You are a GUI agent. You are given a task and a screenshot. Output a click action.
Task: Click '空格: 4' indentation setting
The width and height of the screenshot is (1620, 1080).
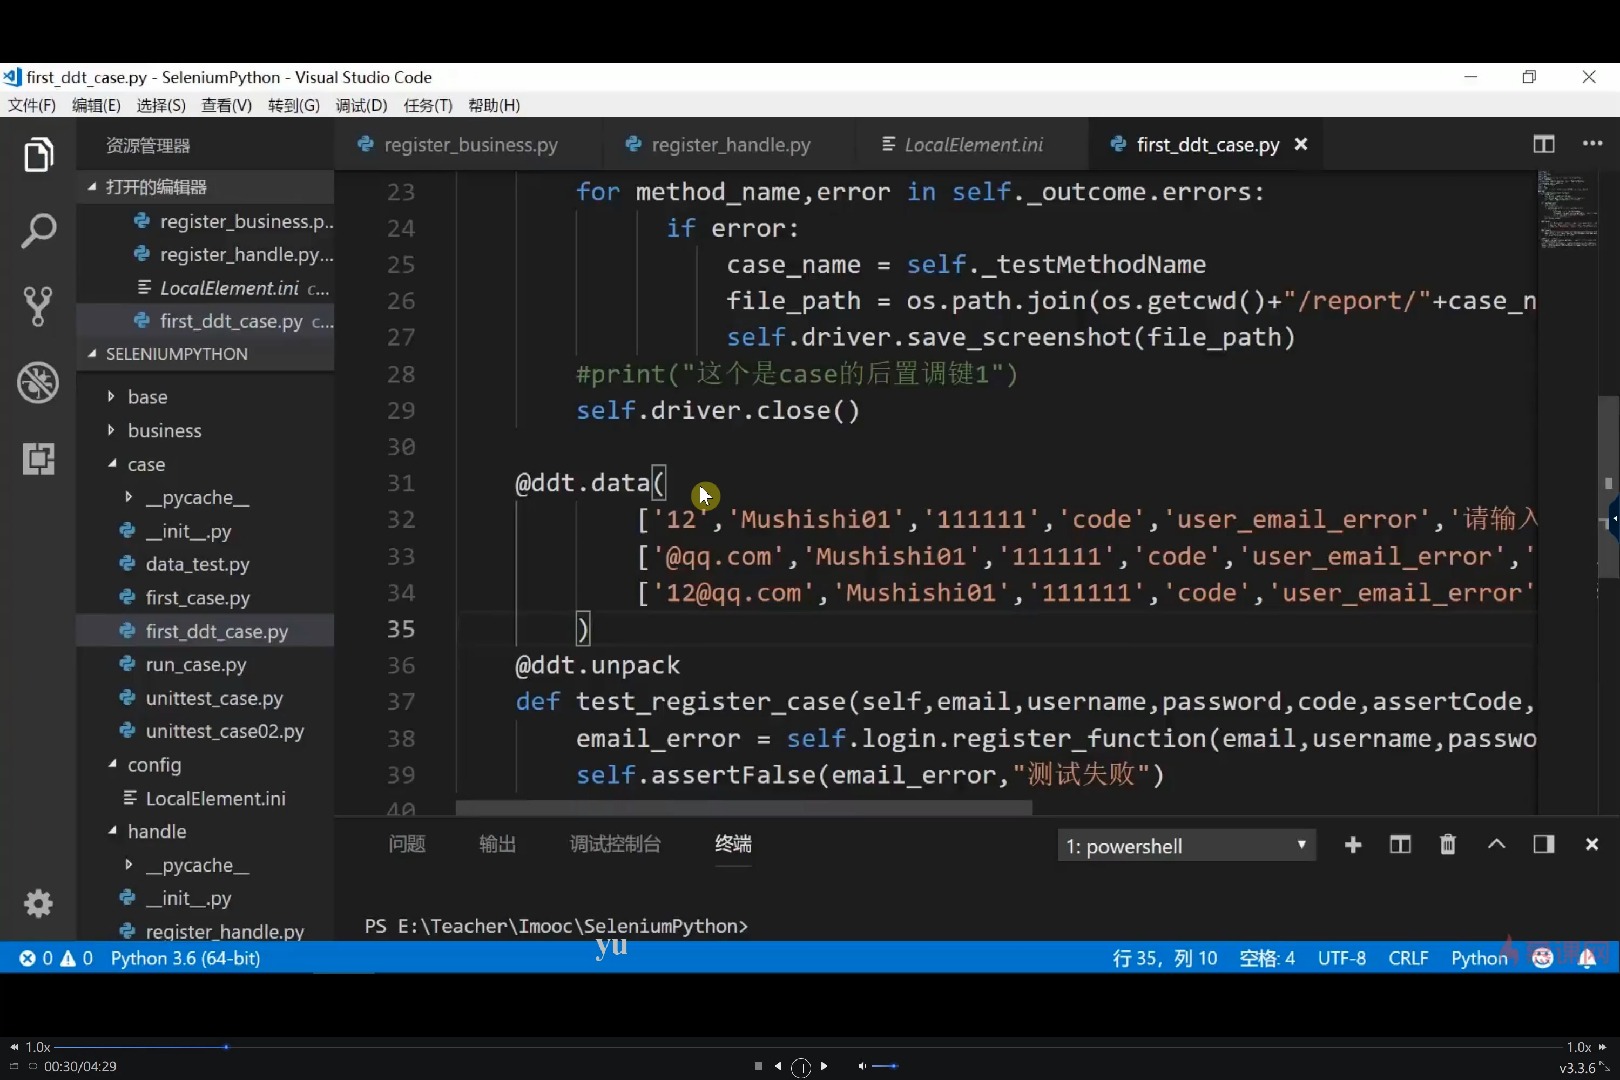coord(1267,958)
